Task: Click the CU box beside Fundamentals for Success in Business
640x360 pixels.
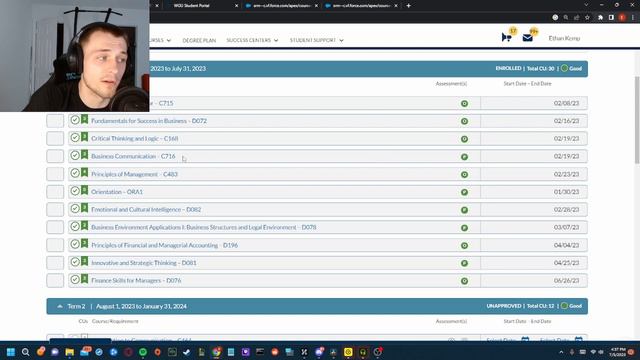Action: click(x=55, y=121)
